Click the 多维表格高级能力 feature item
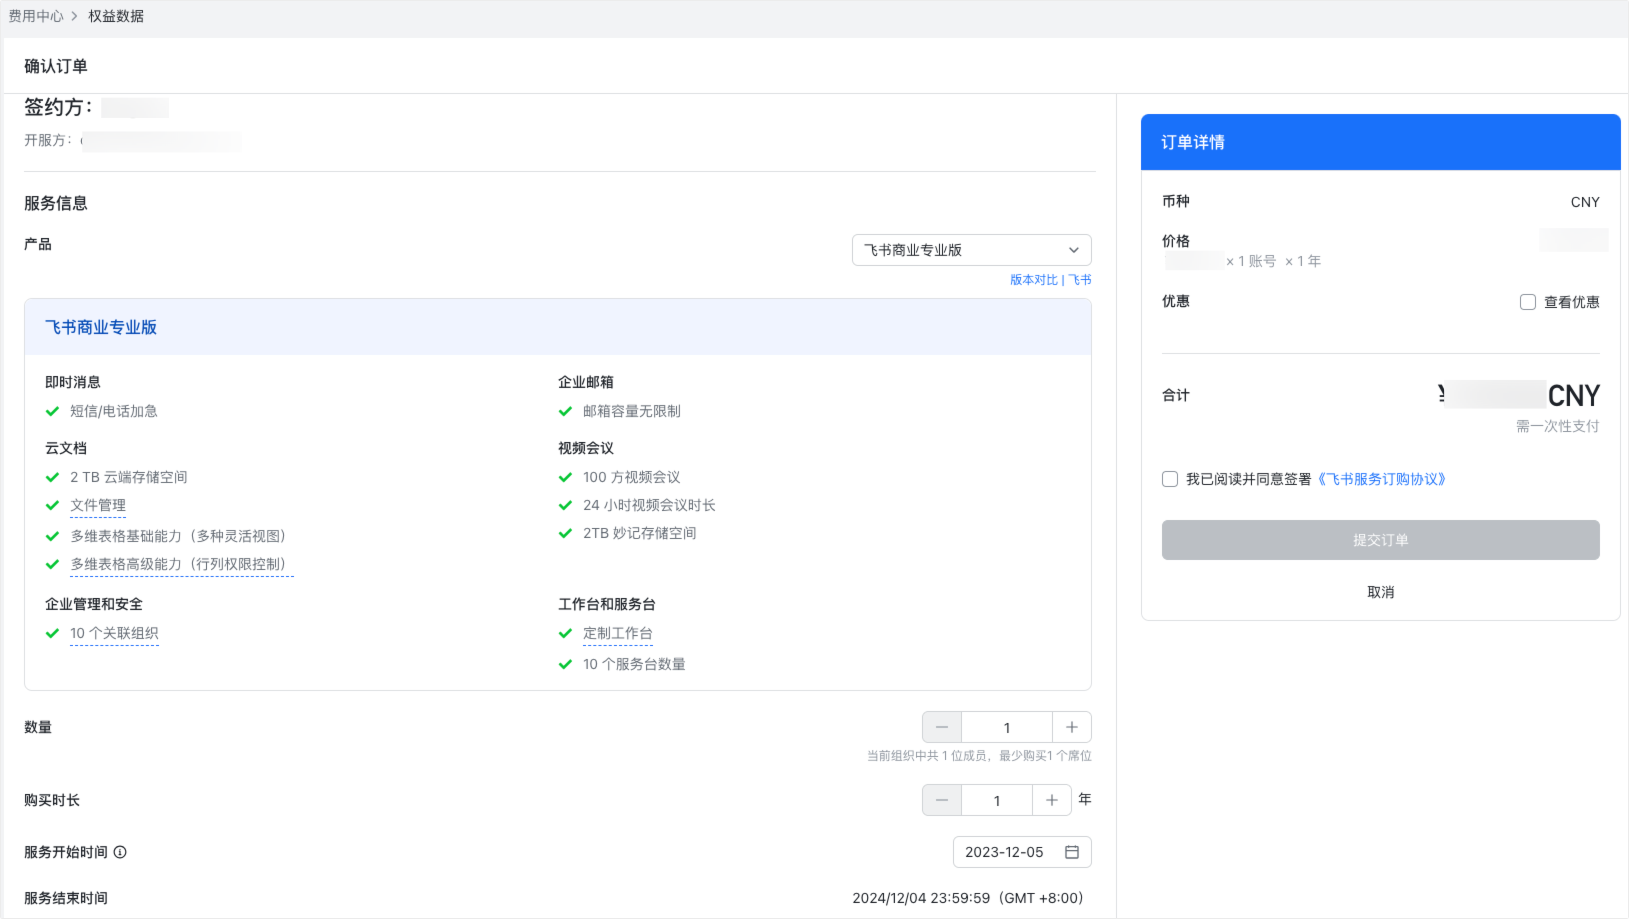Screen dimensions: 1629x919 pyautogui.click(x=180, y=564)
